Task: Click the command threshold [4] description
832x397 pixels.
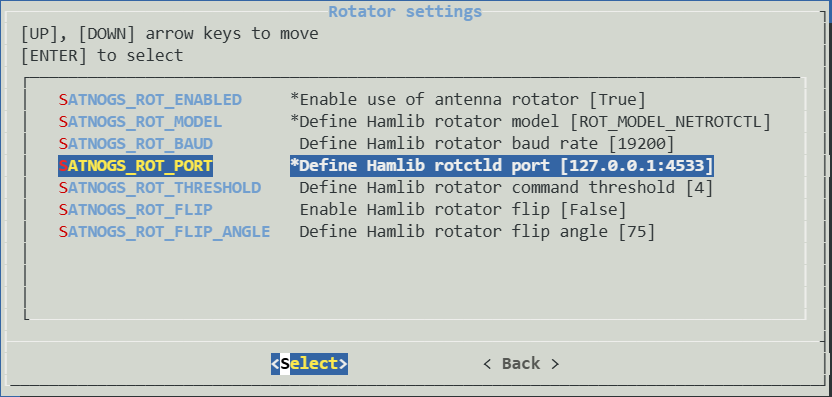Action: tap(506, 188)
